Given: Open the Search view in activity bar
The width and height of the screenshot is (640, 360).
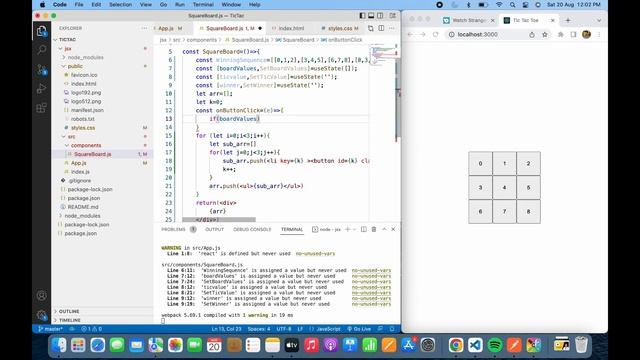Looking at the screenshot, I should 41,50.
